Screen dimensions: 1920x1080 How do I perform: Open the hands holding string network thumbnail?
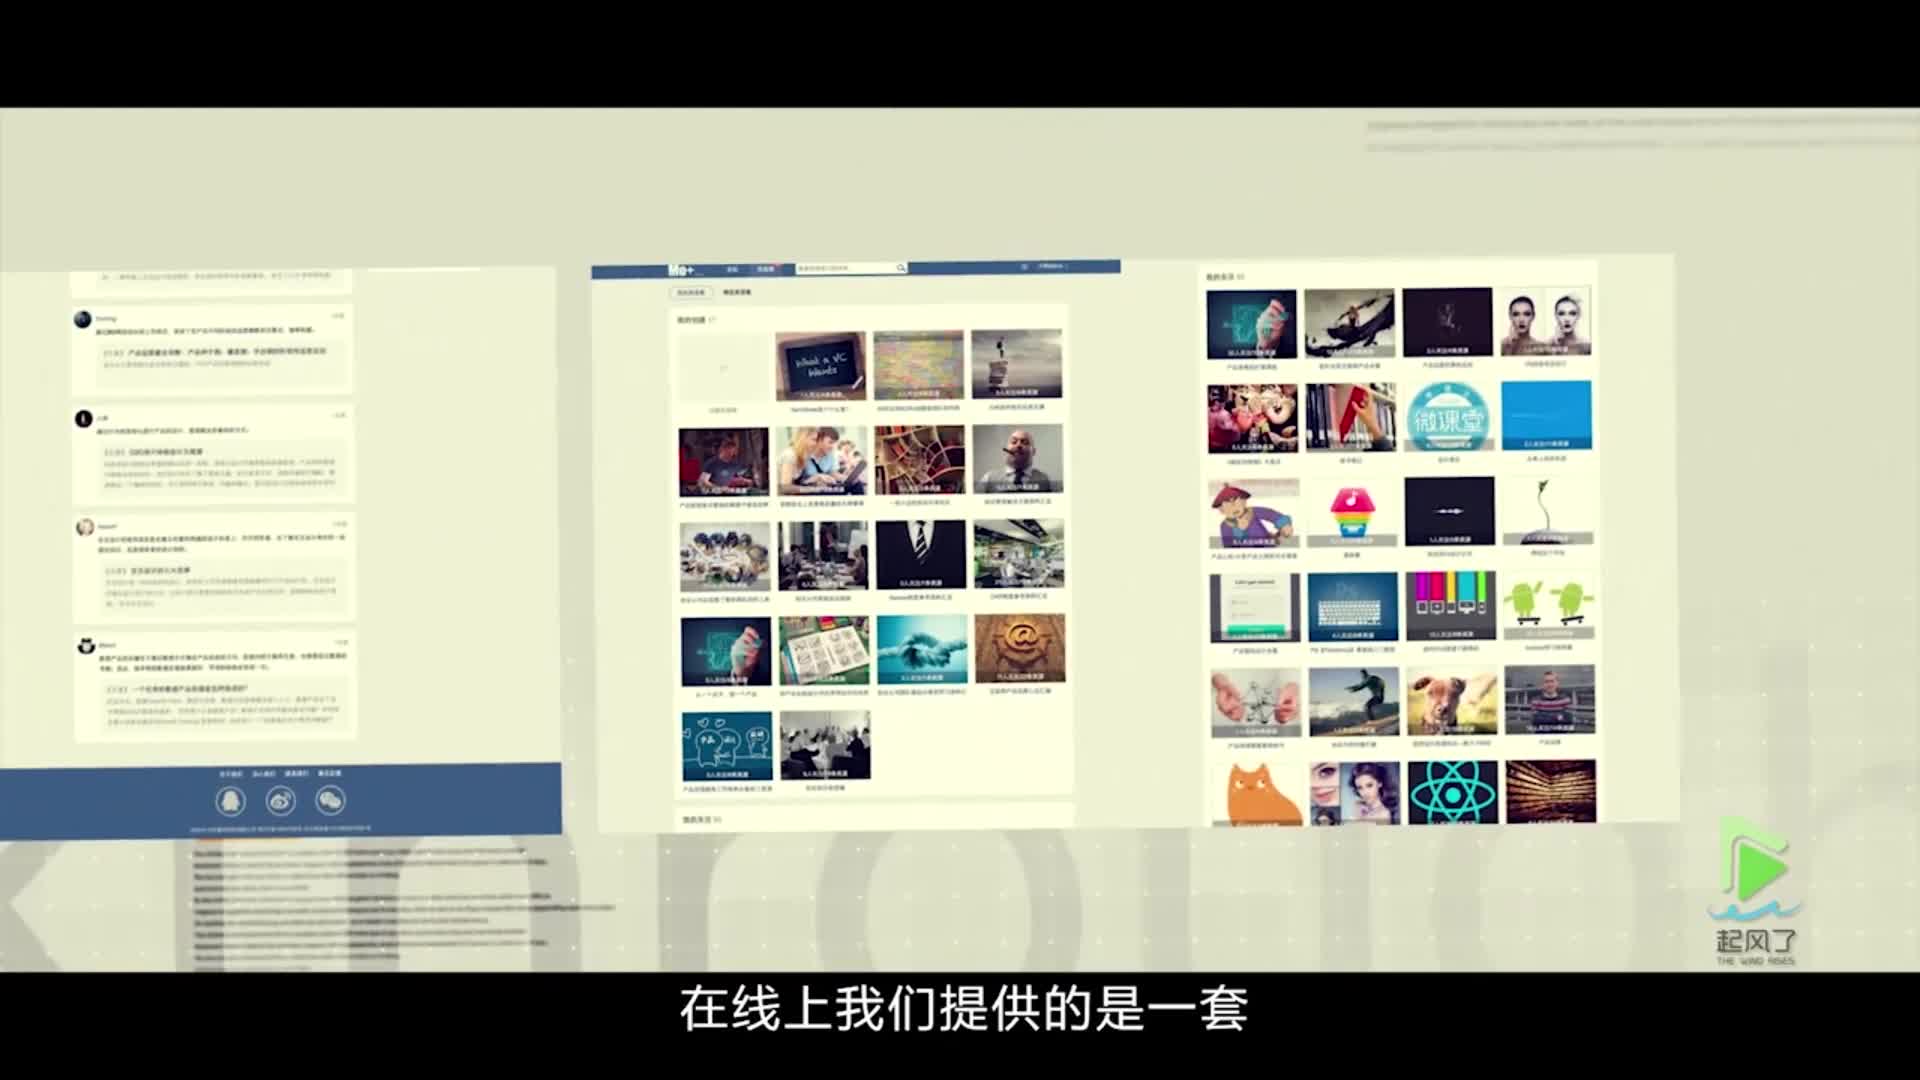1256,703
